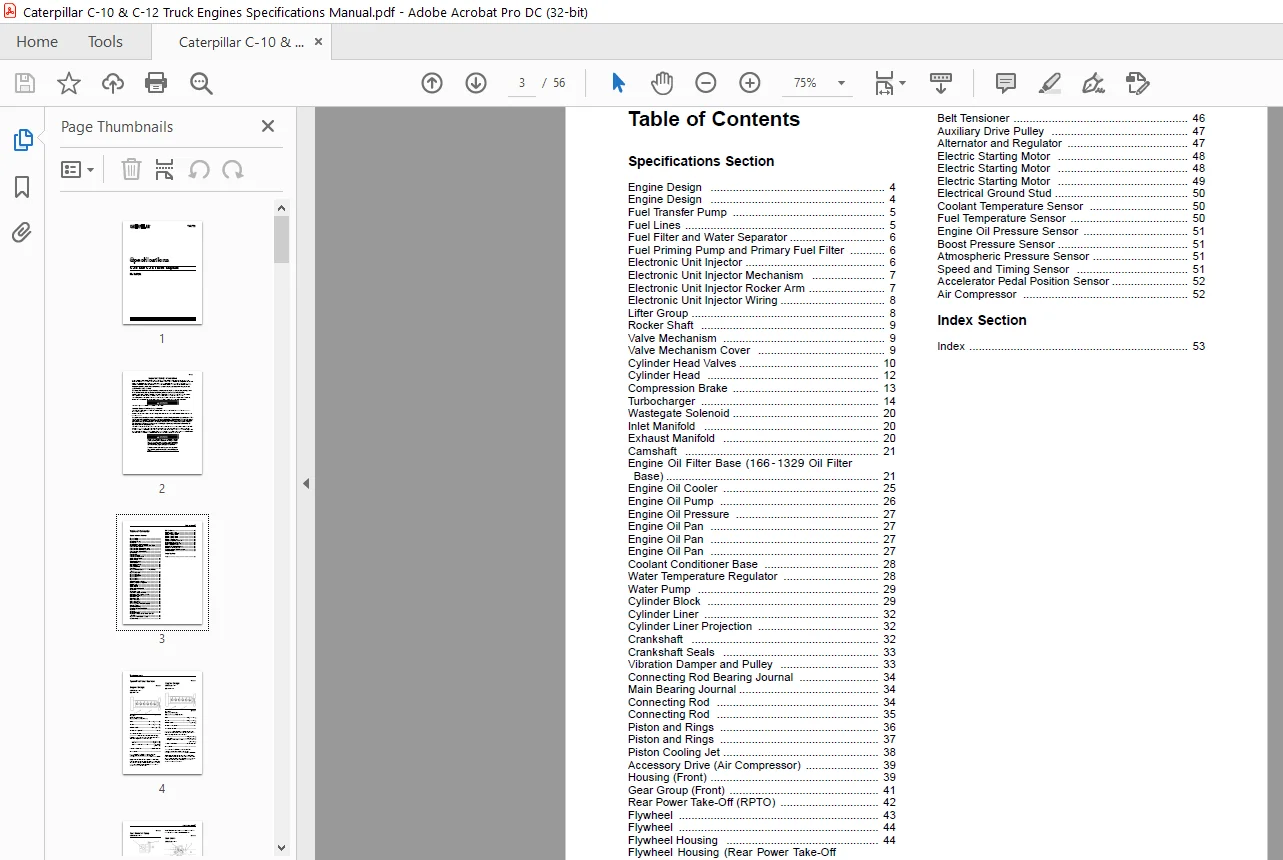Click the Table of Contents heading
Image resolution: width=1283 pixels, height=860 pixels.
714,120
